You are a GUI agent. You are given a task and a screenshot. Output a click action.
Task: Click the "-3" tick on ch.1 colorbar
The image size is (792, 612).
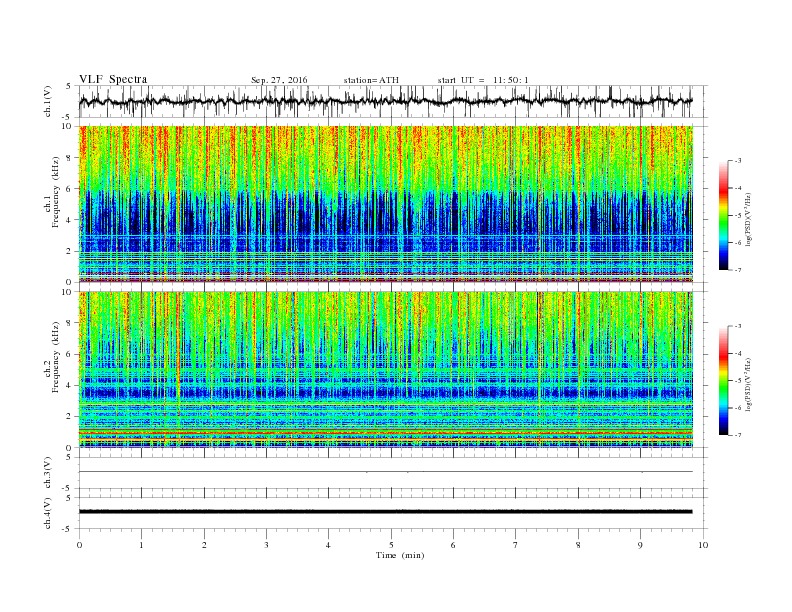click(x=738, y=161)
